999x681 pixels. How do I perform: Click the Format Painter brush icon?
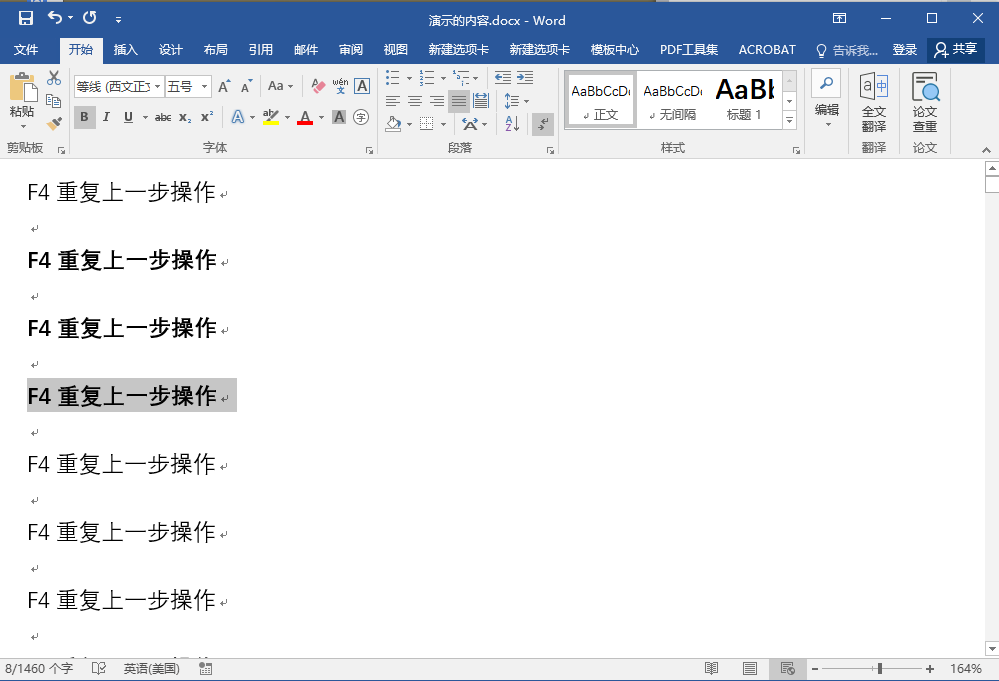coord(54,124)
